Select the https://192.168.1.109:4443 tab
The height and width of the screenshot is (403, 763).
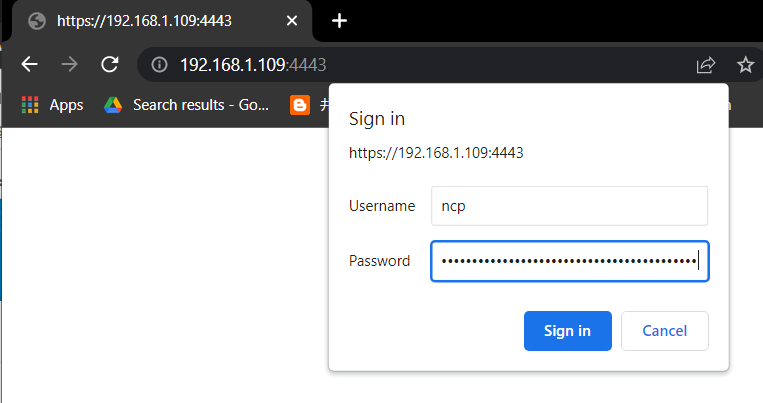click(x=162, y=21)
